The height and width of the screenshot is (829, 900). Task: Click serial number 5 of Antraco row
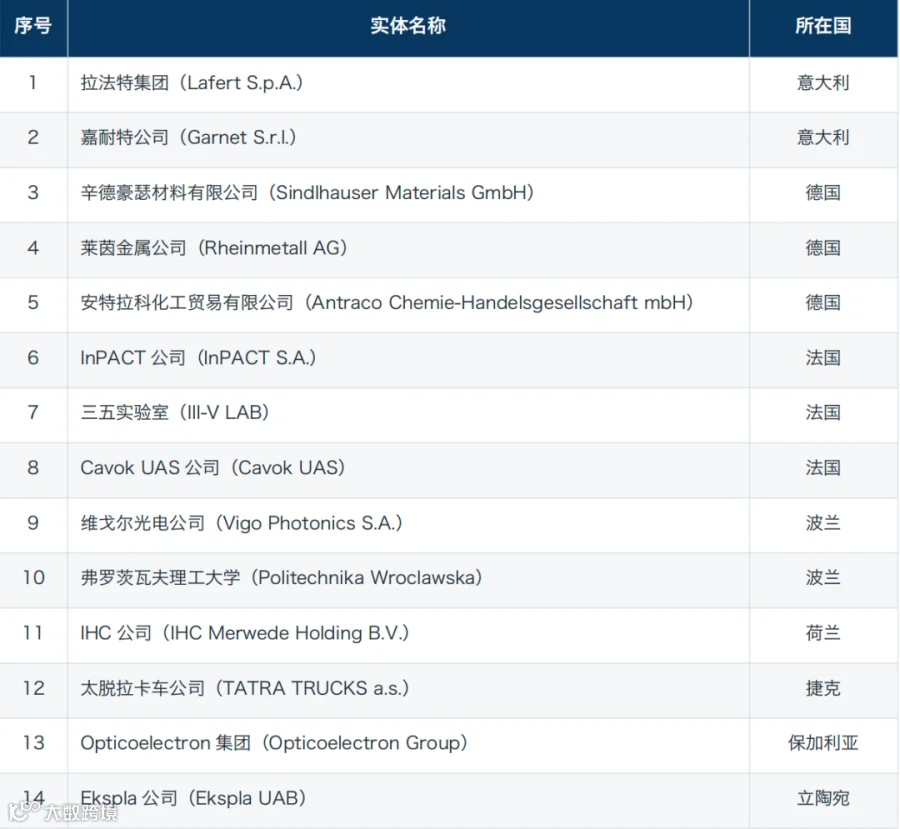pyautogui.click(x=33, y=303)
